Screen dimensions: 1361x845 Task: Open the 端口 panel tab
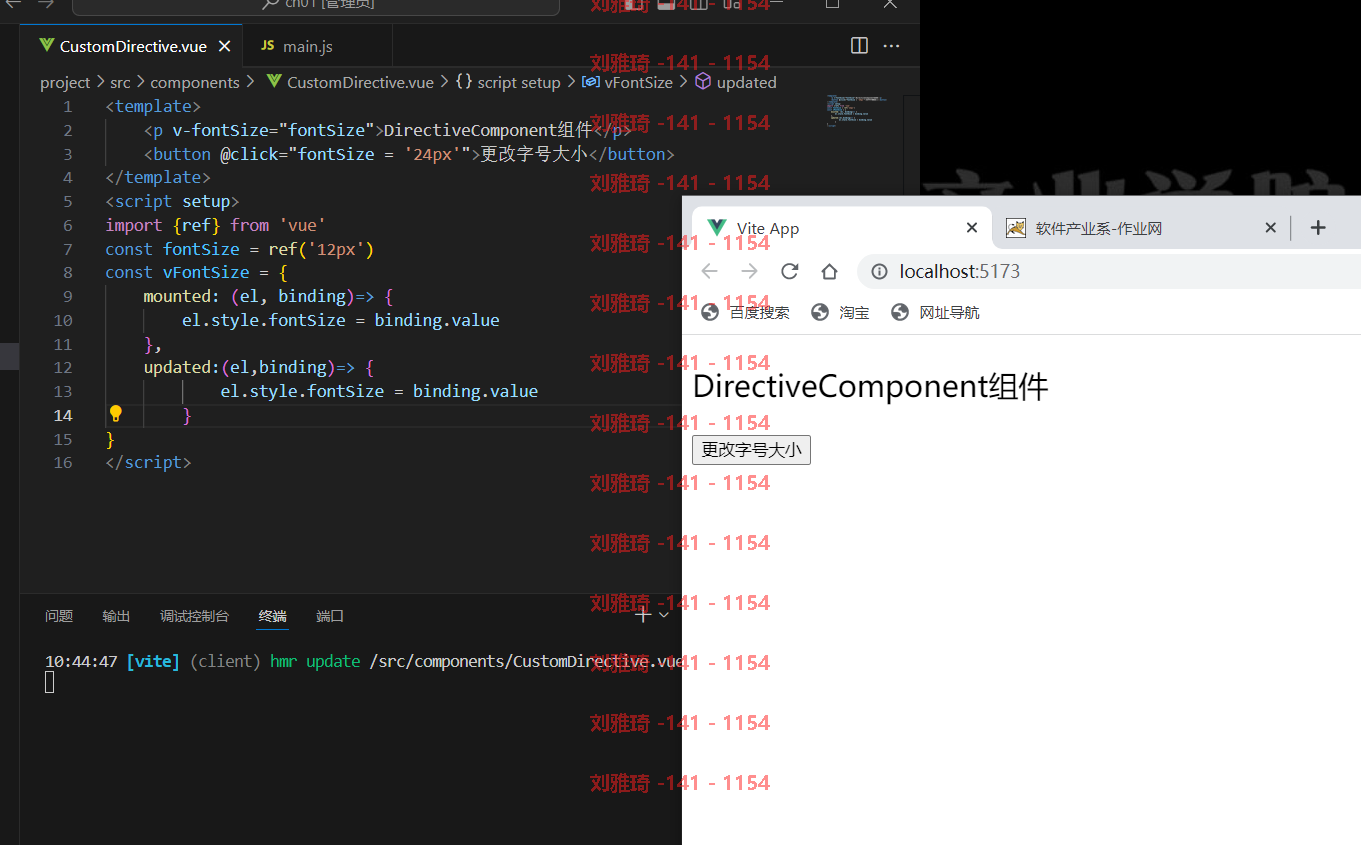[330, 616]
